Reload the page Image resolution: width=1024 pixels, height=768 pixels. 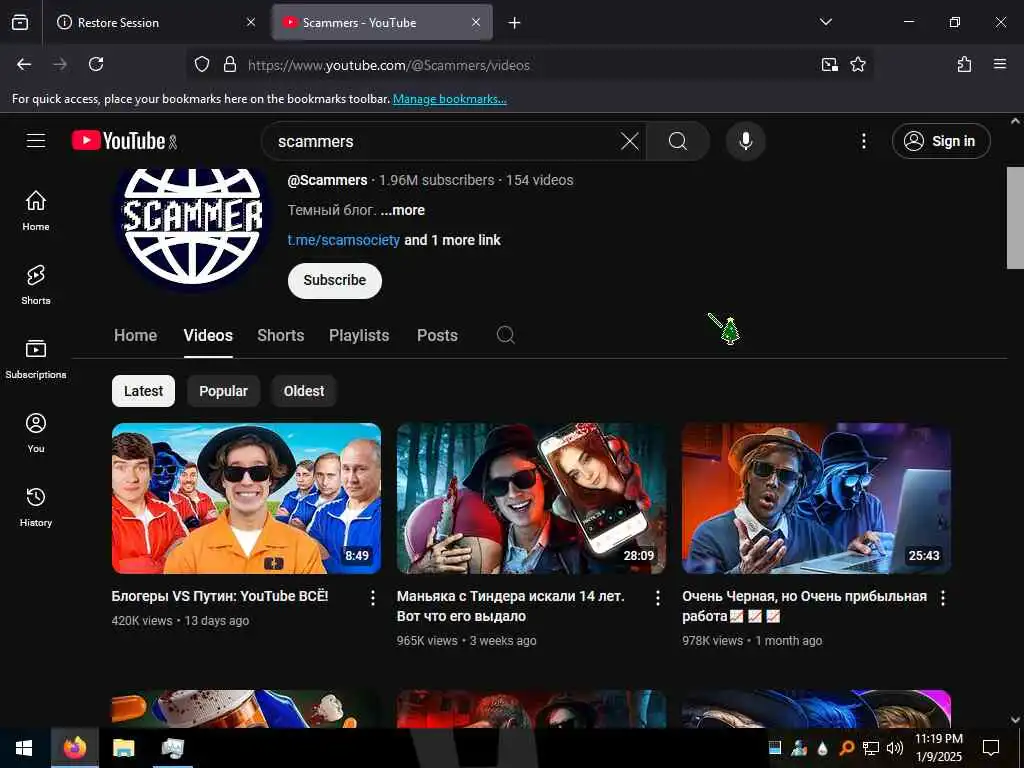96,64
